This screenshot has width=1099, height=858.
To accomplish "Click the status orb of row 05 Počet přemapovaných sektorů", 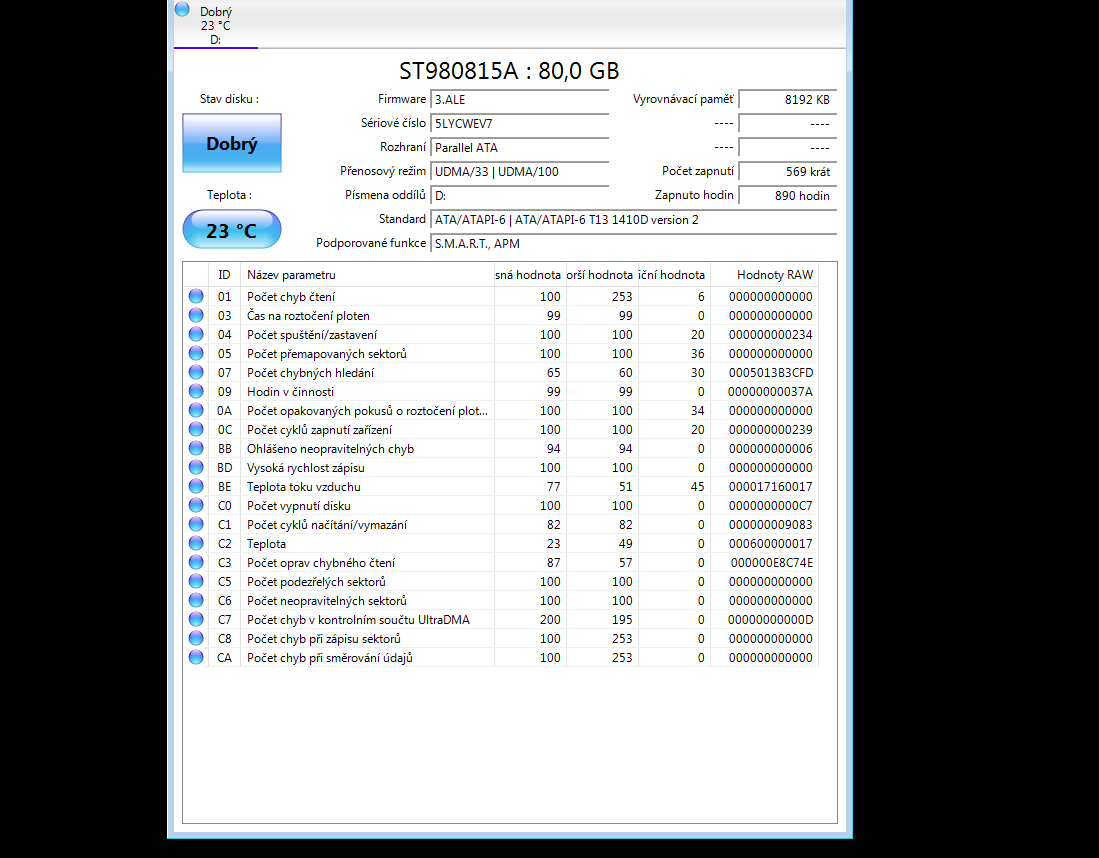I will 196,353.
